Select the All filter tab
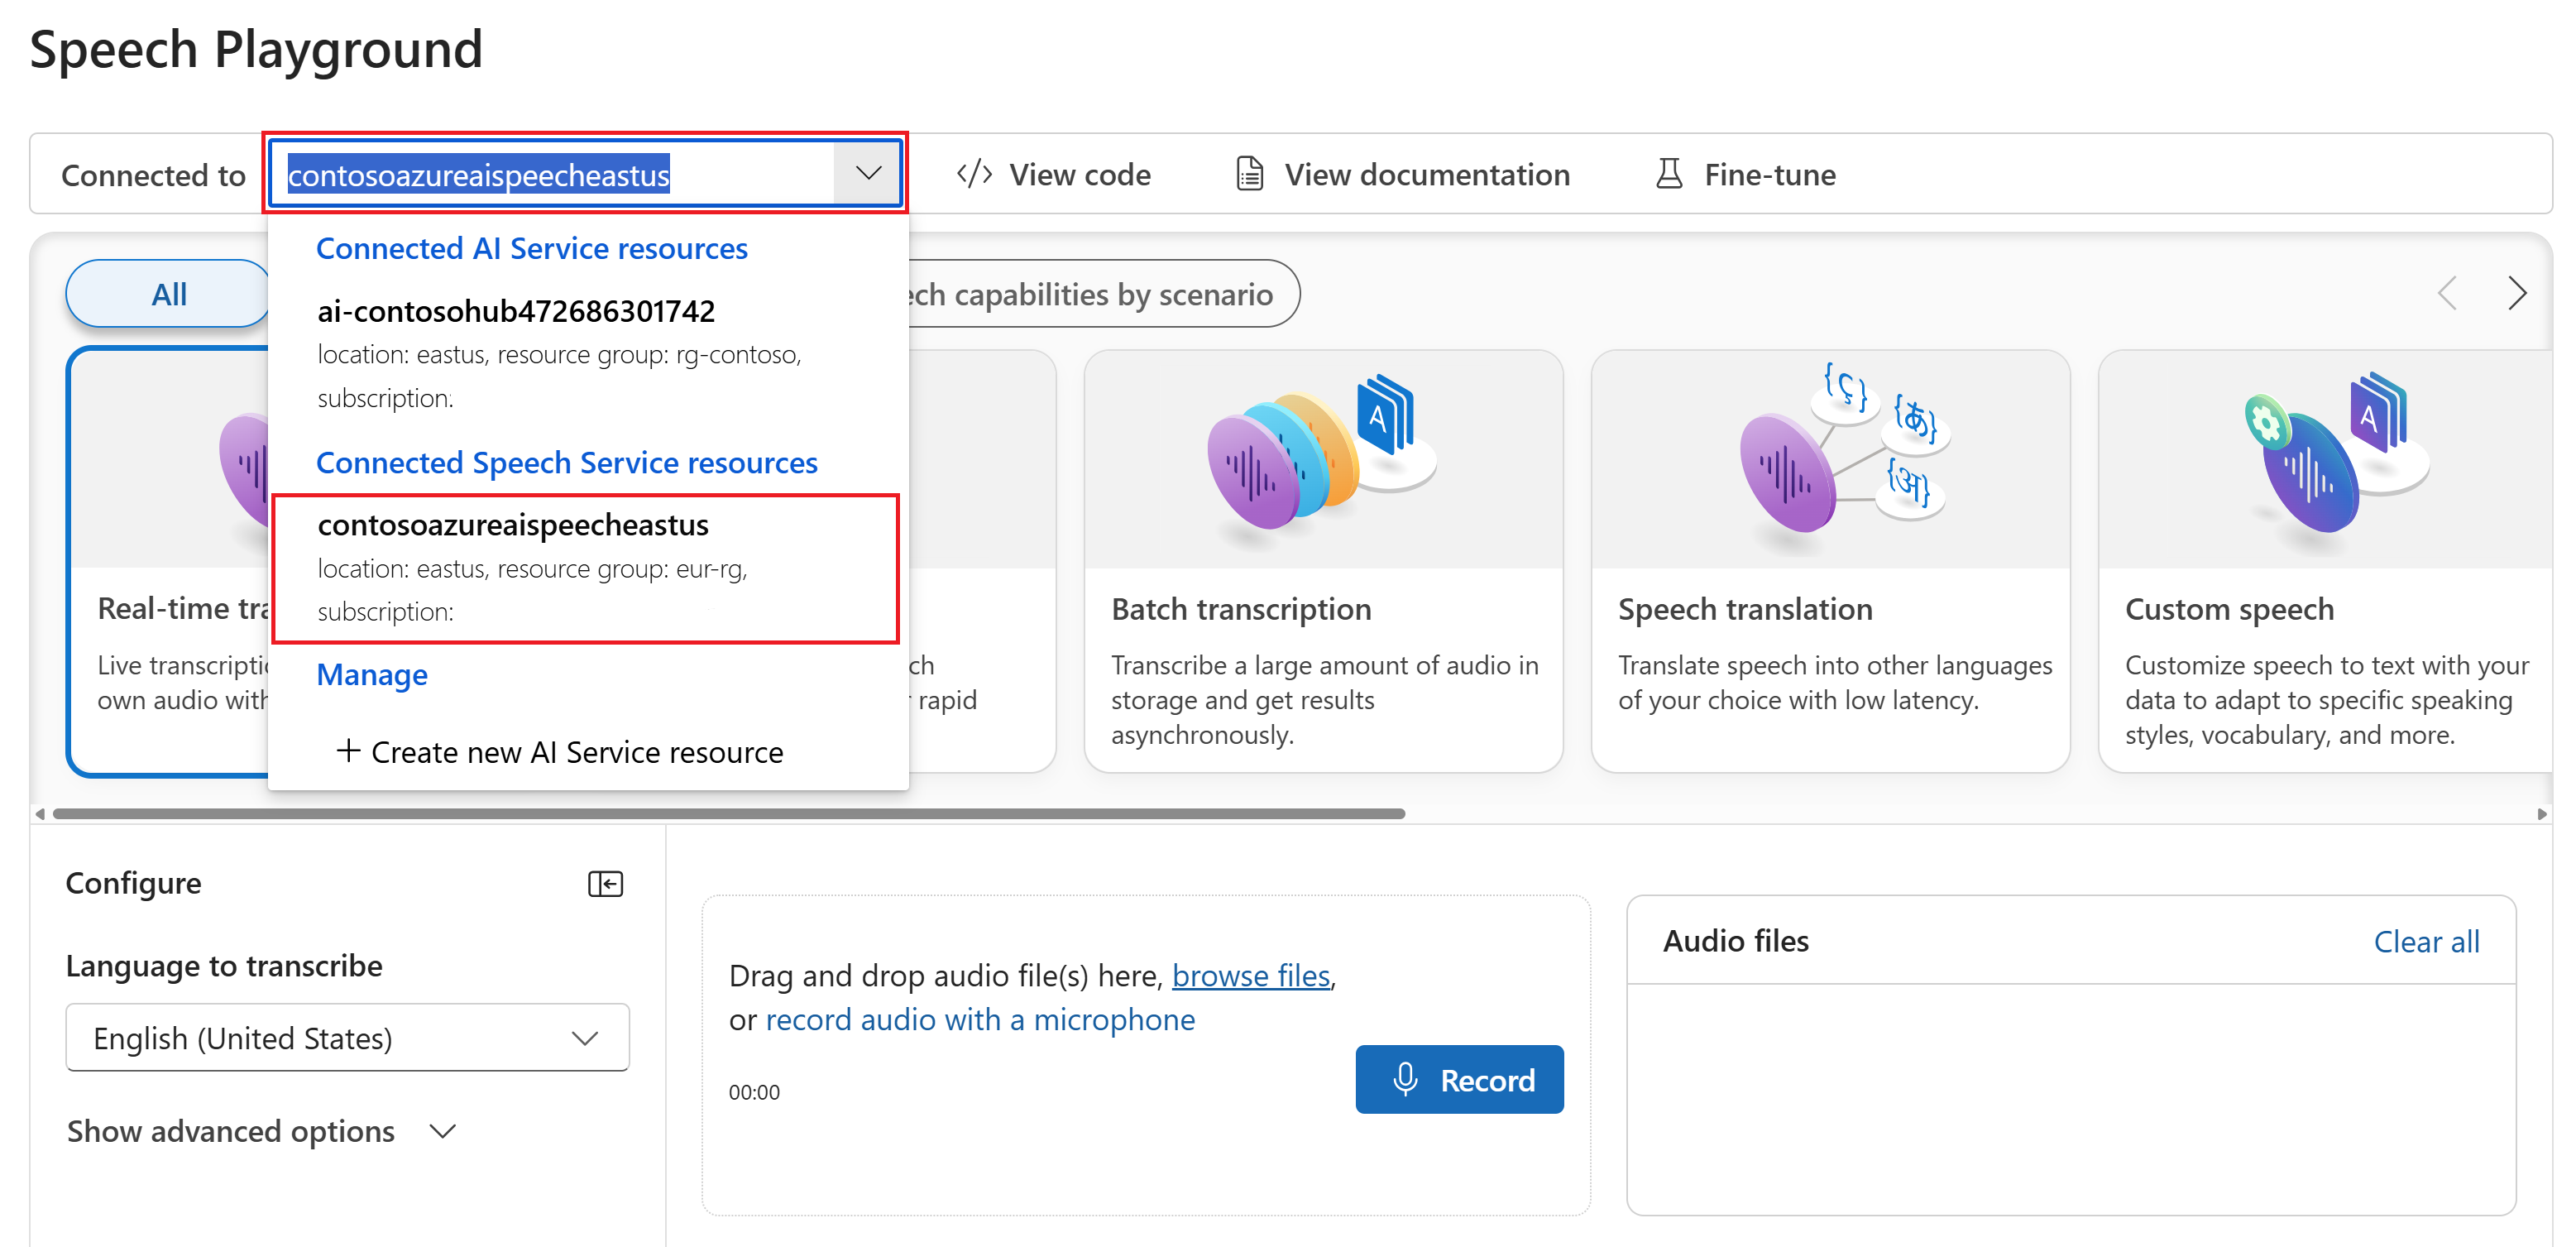Viewport: 2576px width, 1247px height. click(168, 294)
